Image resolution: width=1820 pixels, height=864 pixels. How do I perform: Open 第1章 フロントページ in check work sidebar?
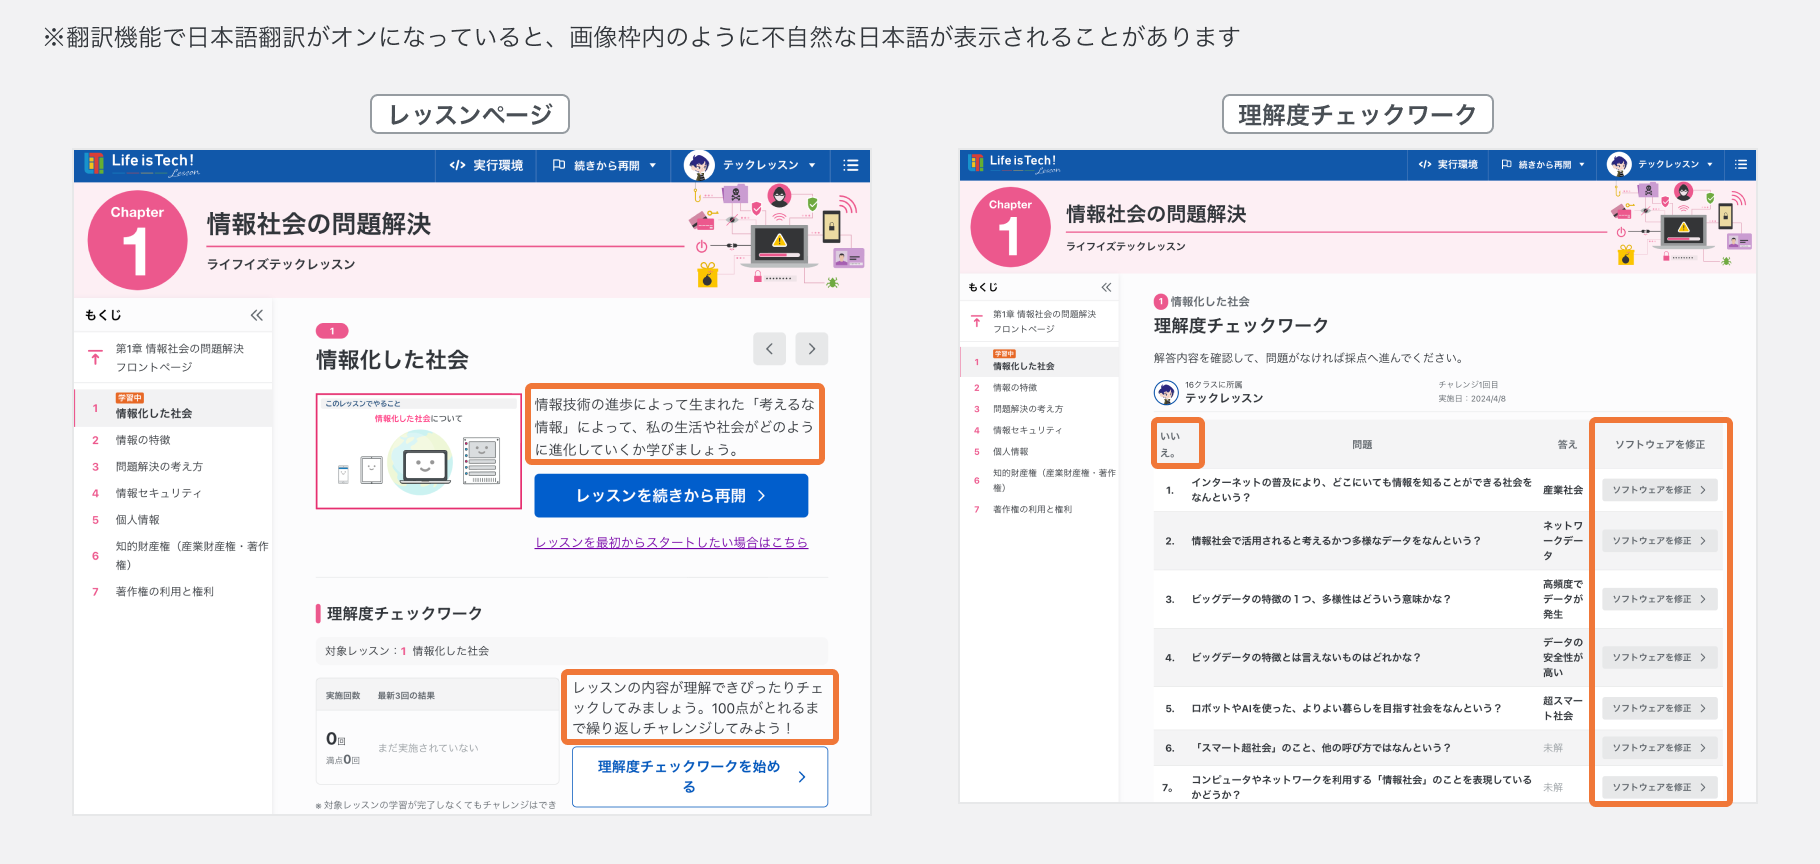1044,321
